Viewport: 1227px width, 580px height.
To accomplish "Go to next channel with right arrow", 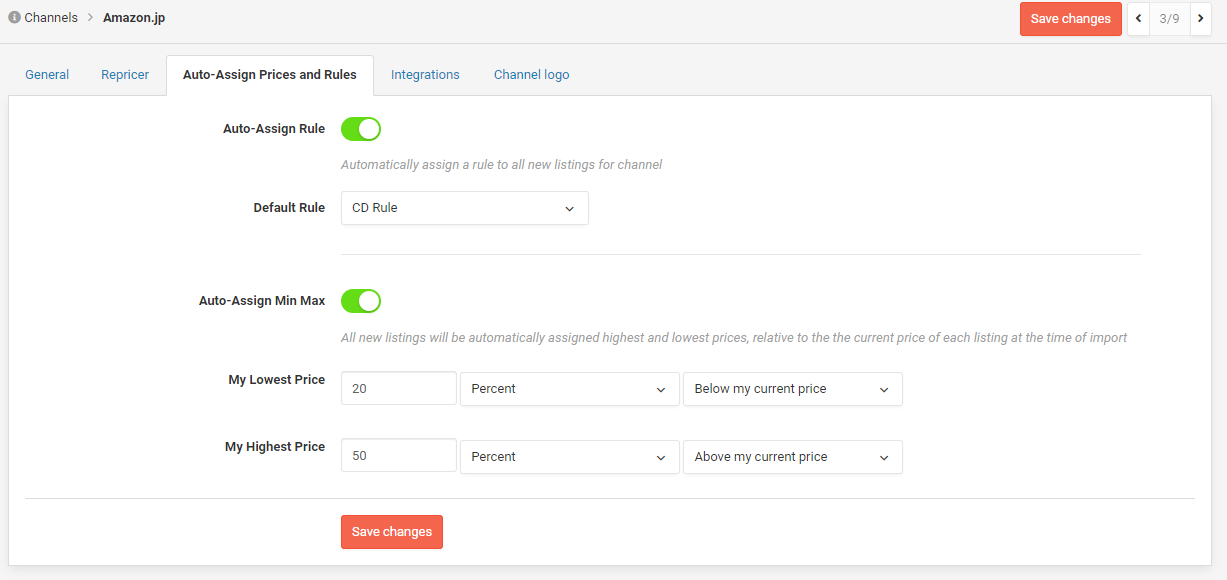I will [1200, 19].
